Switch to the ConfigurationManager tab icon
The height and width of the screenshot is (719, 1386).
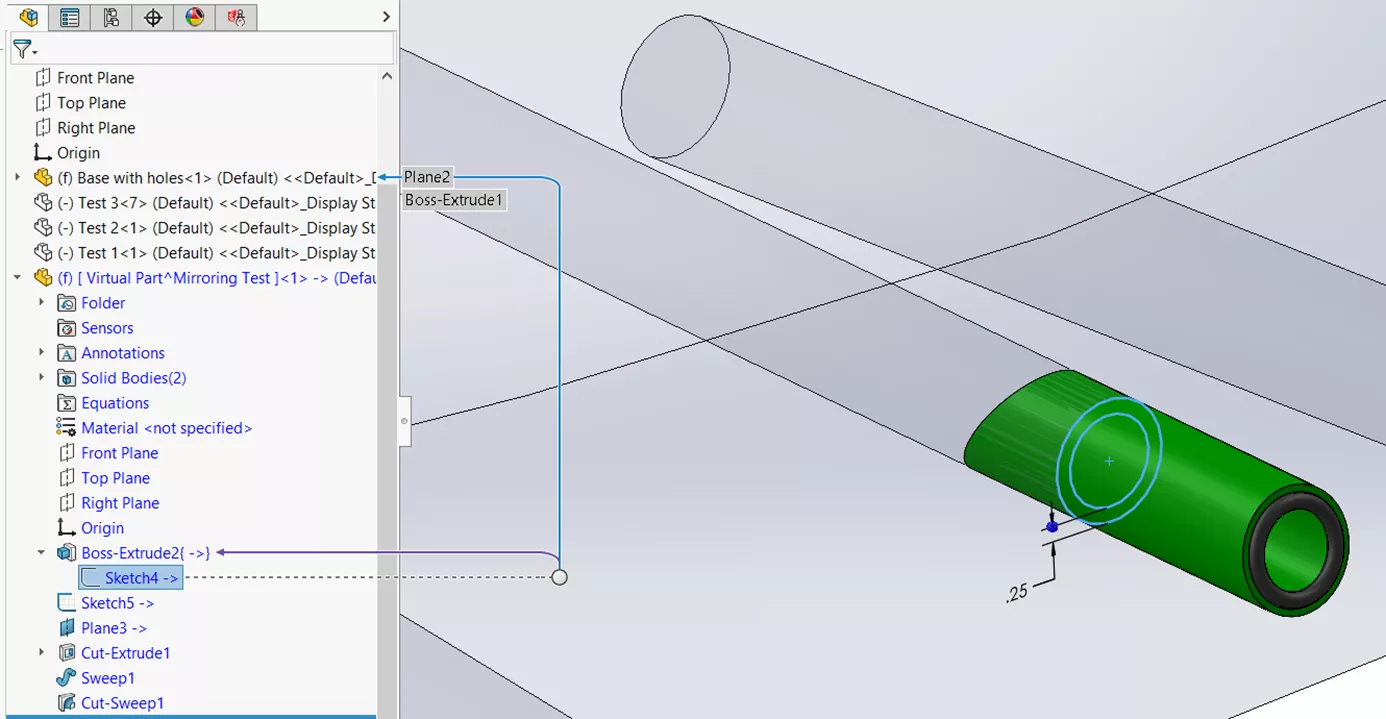(x=111, y=17)
